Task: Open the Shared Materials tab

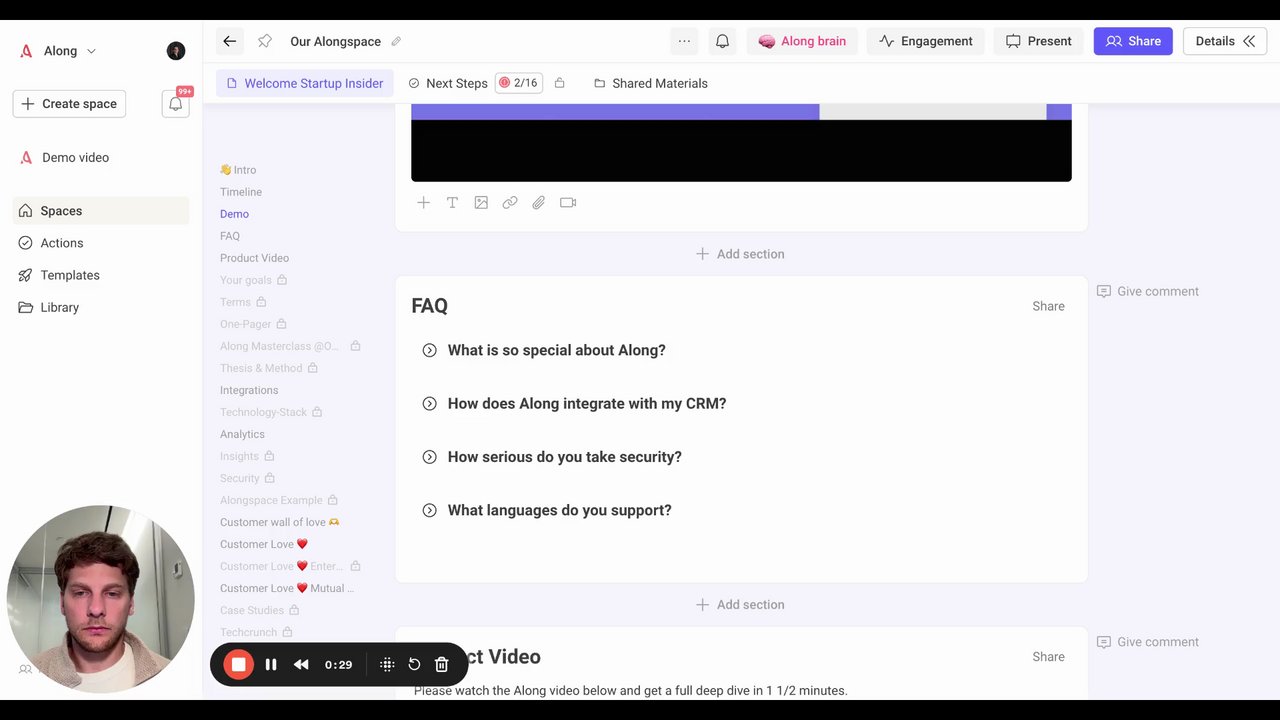Action: 651,83
